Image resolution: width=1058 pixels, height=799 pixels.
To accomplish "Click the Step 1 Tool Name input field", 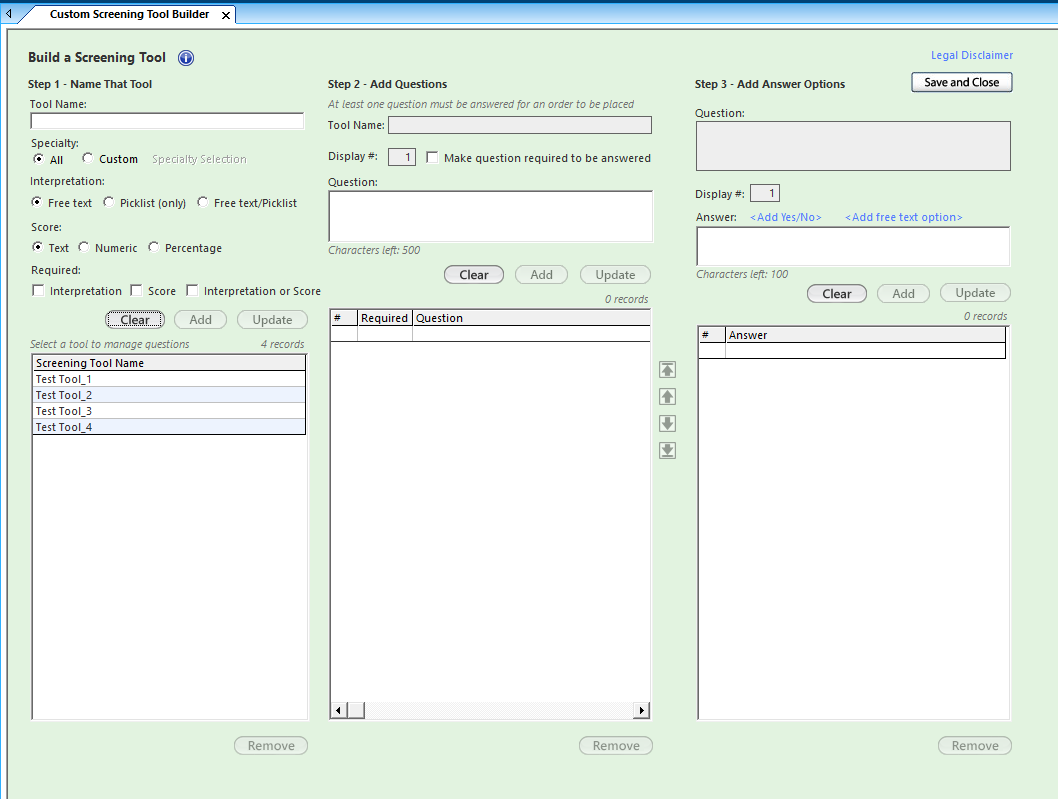I will coord(167,121).
